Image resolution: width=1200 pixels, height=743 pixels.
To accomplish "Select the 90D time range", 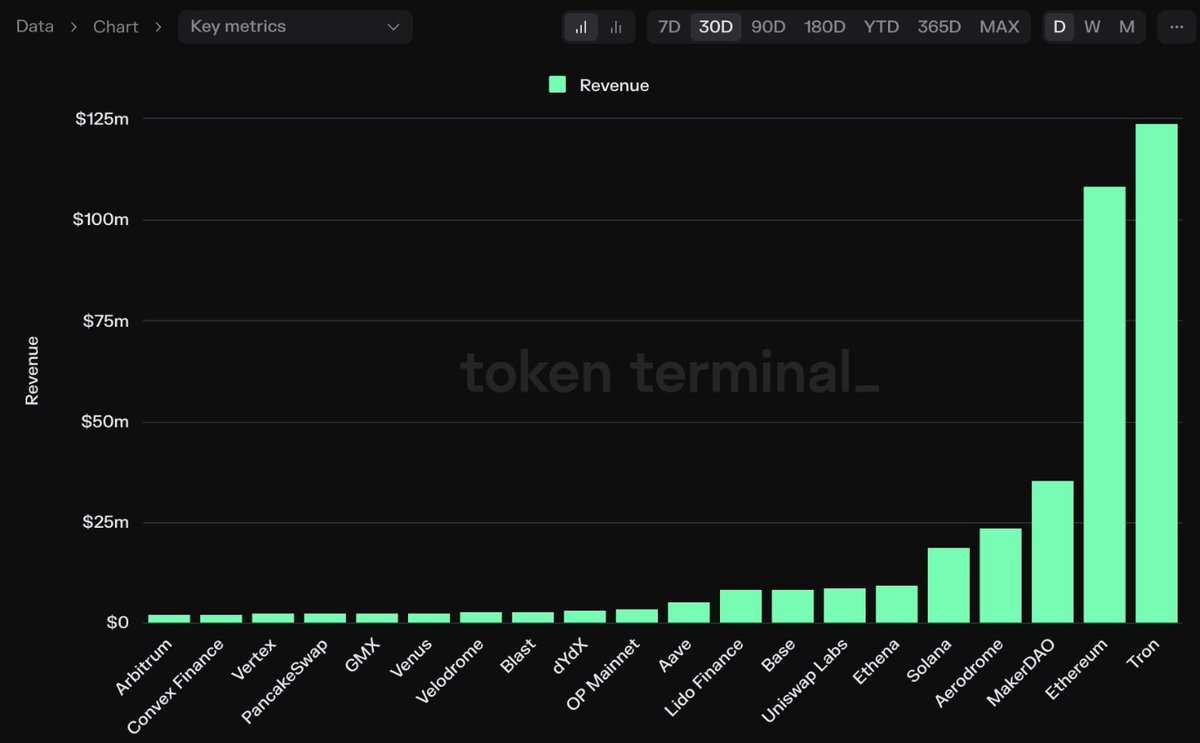I will (768, 27).
